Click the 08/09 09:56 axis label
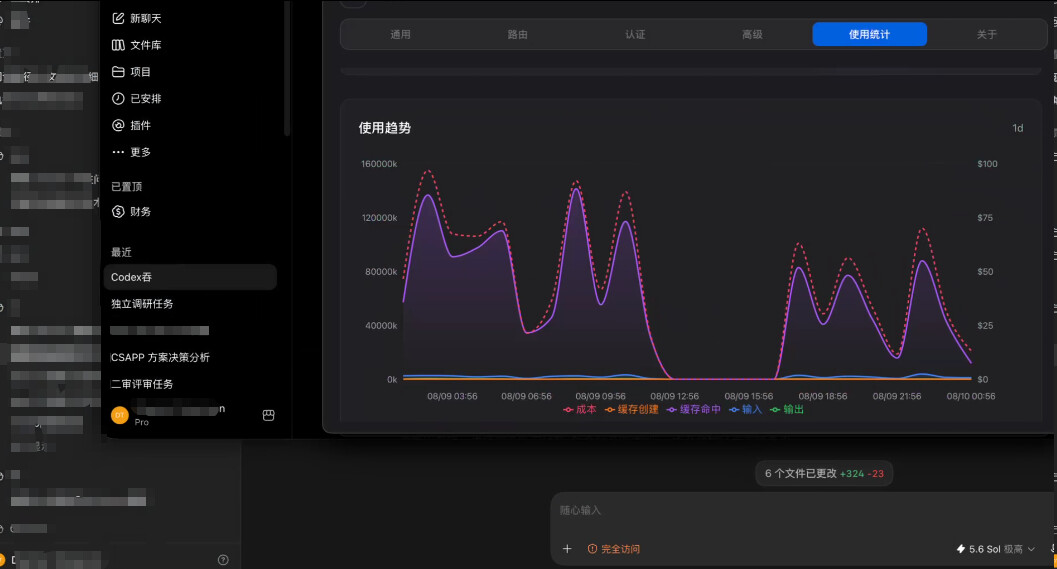 coord(601,396)
